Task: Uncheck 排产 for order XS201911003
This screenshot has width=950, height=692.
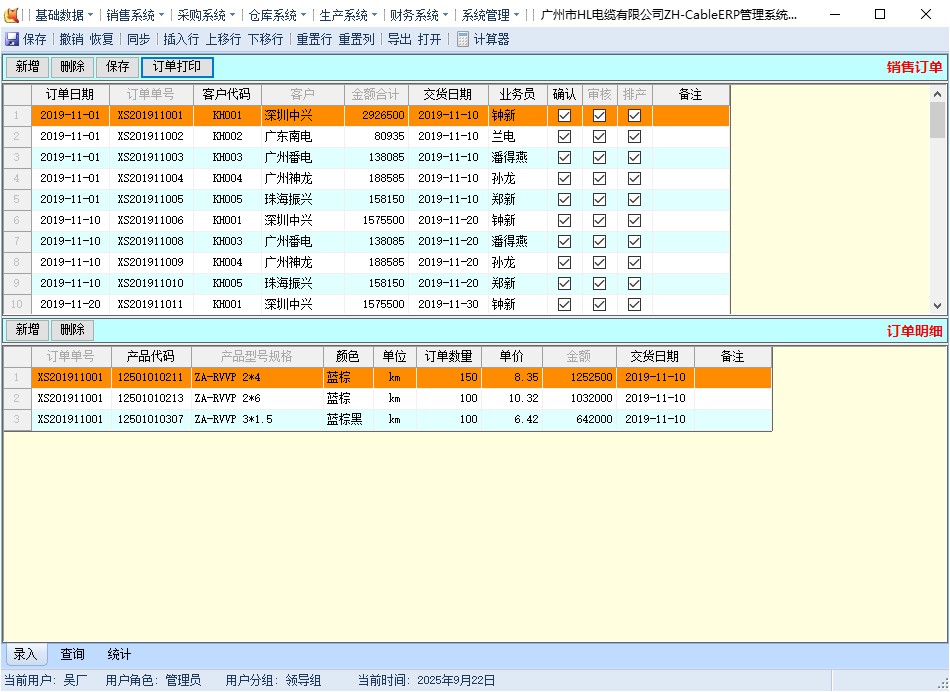Action: tap(634, 157)
